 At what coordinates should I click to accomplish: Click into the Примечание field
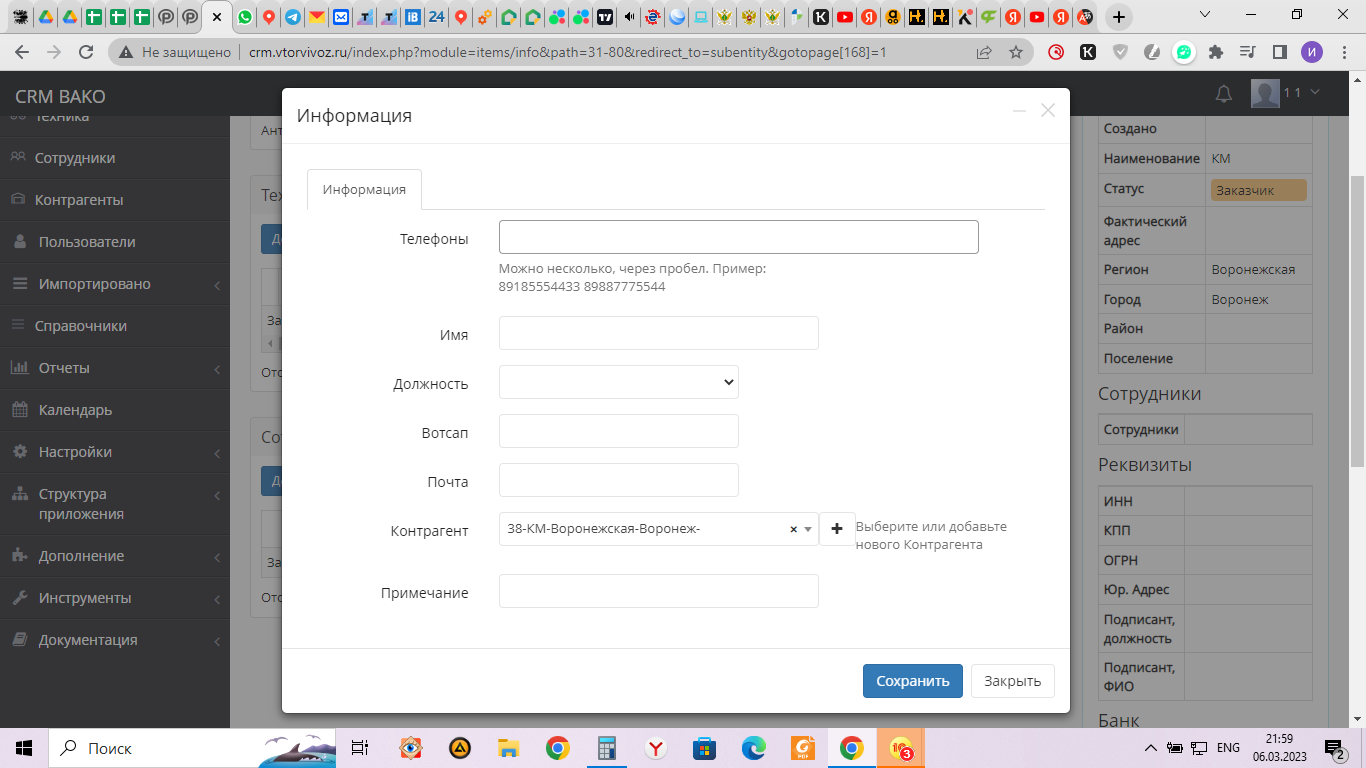(659, 591)
